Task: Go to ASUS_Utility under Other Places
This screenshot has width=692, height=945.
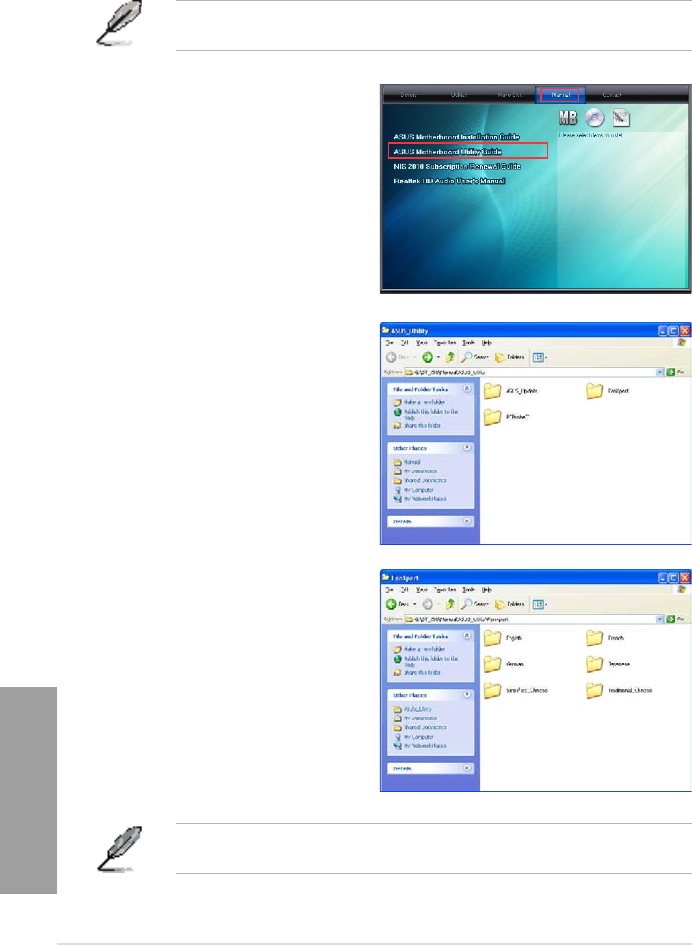Action: pos(412,709)
